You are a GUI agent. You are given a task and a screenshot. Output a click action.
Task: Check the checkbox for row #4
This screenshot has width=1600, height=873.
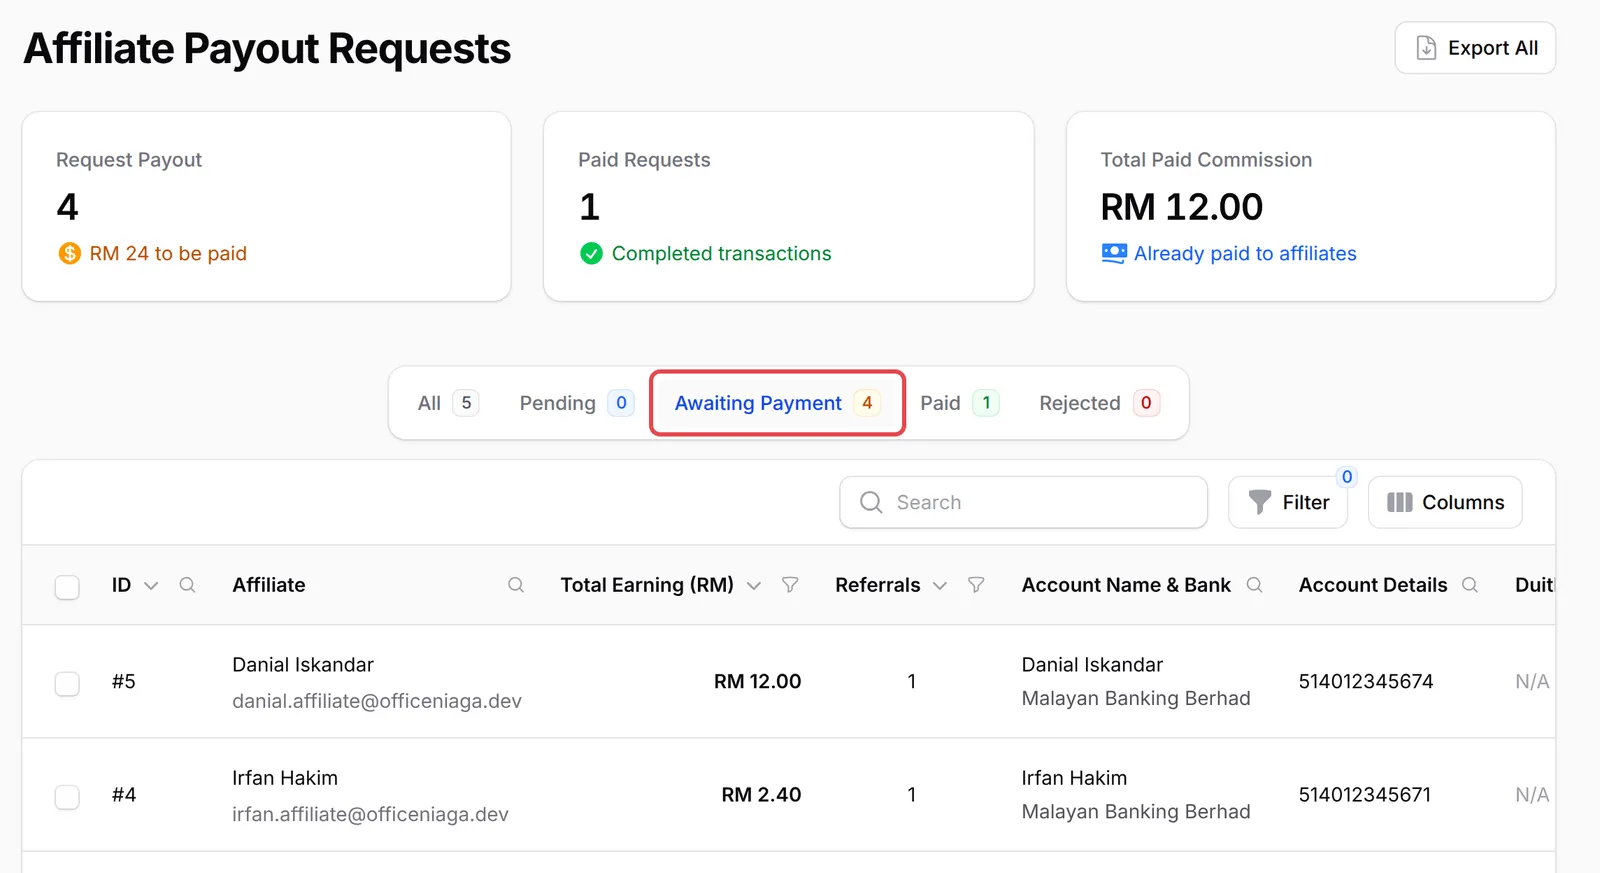(x=67, y=796)
